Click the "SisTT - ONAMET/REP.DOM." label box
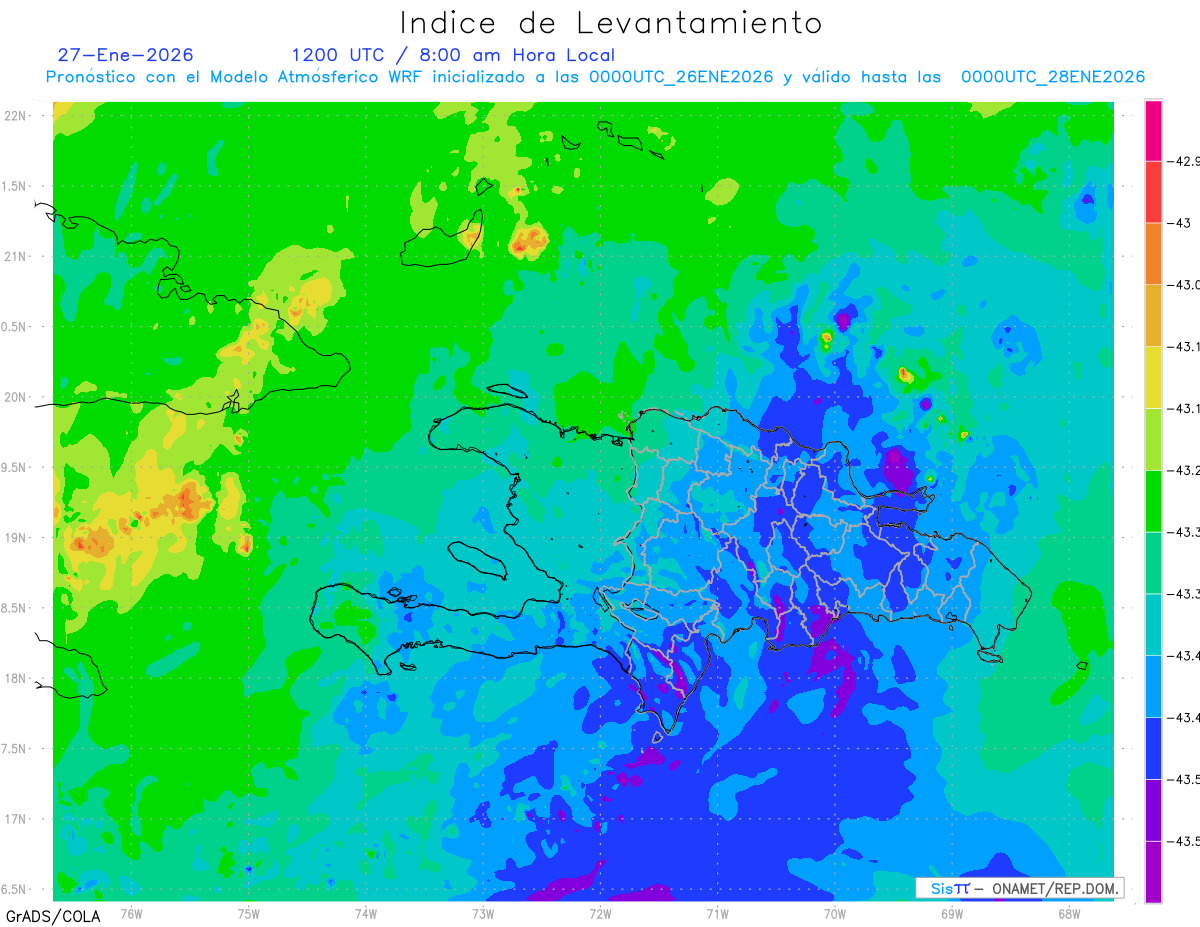 [x=1019, y=888]
